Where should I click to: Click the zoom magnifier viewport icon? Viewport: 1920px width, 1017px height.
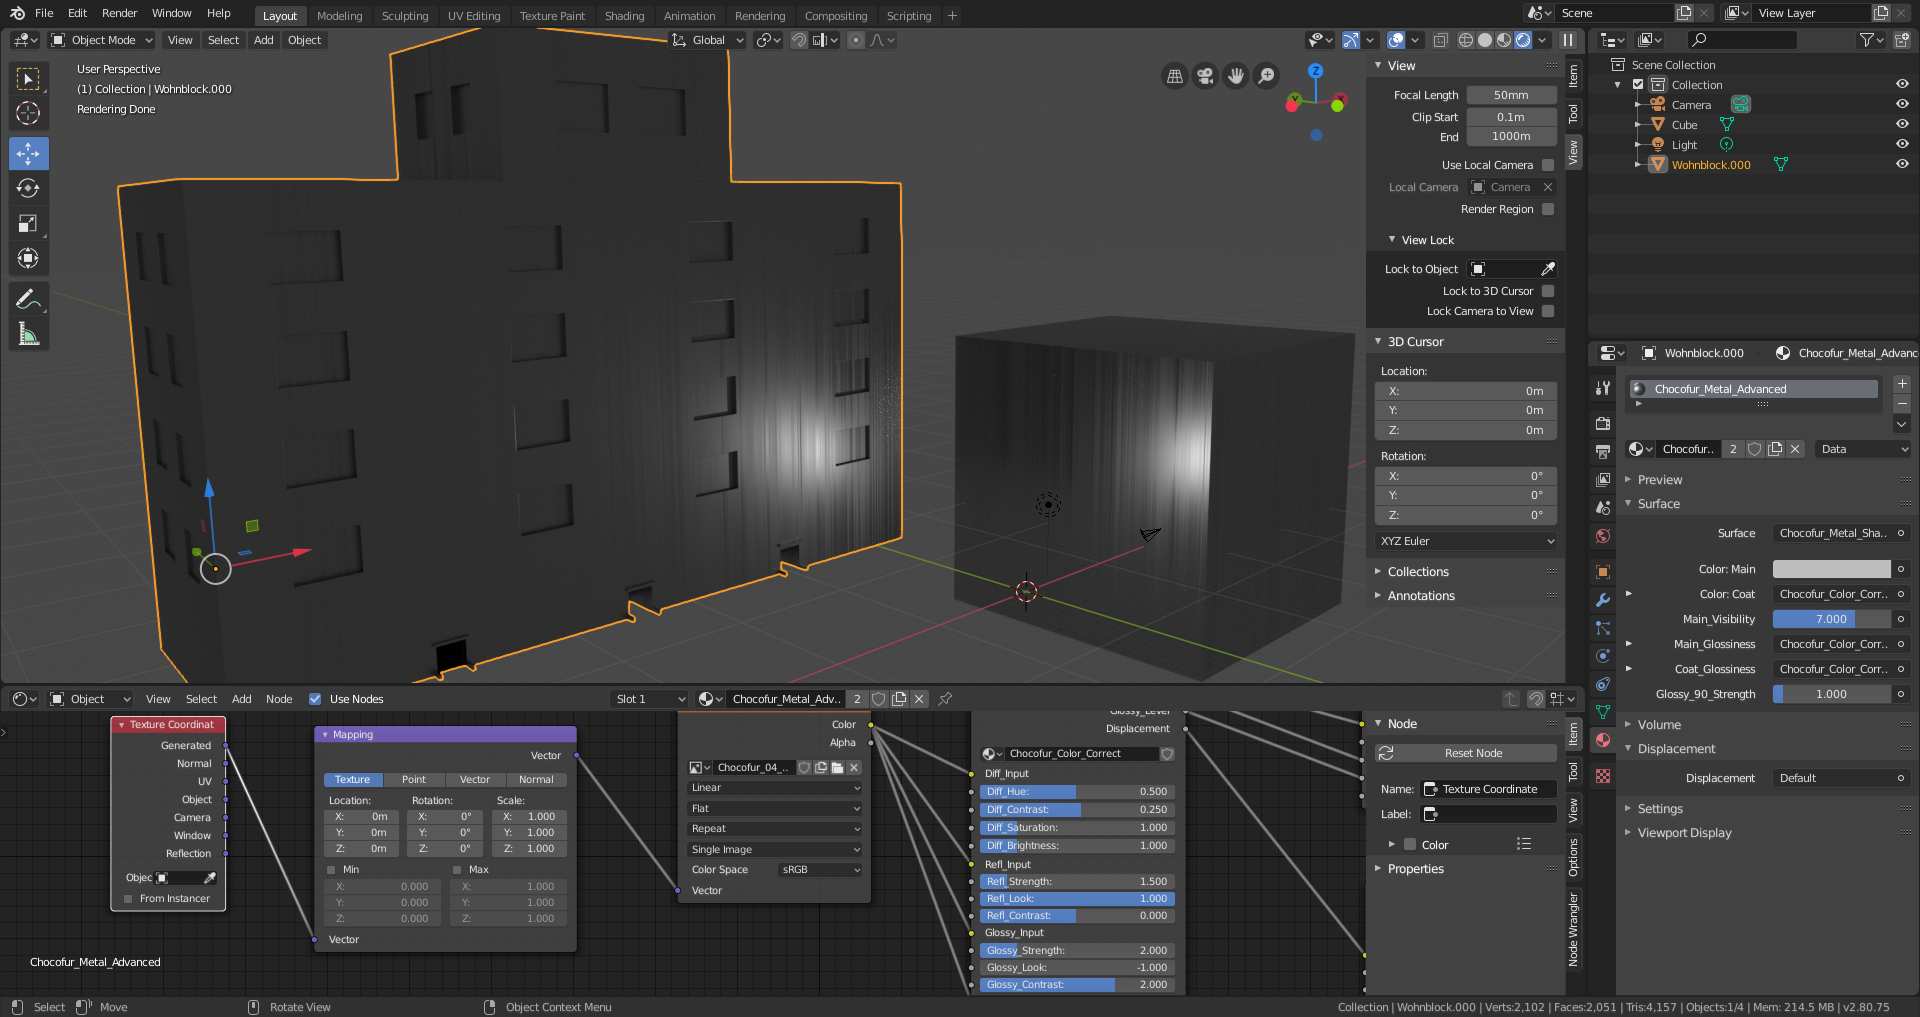(x=1266, y=76)
